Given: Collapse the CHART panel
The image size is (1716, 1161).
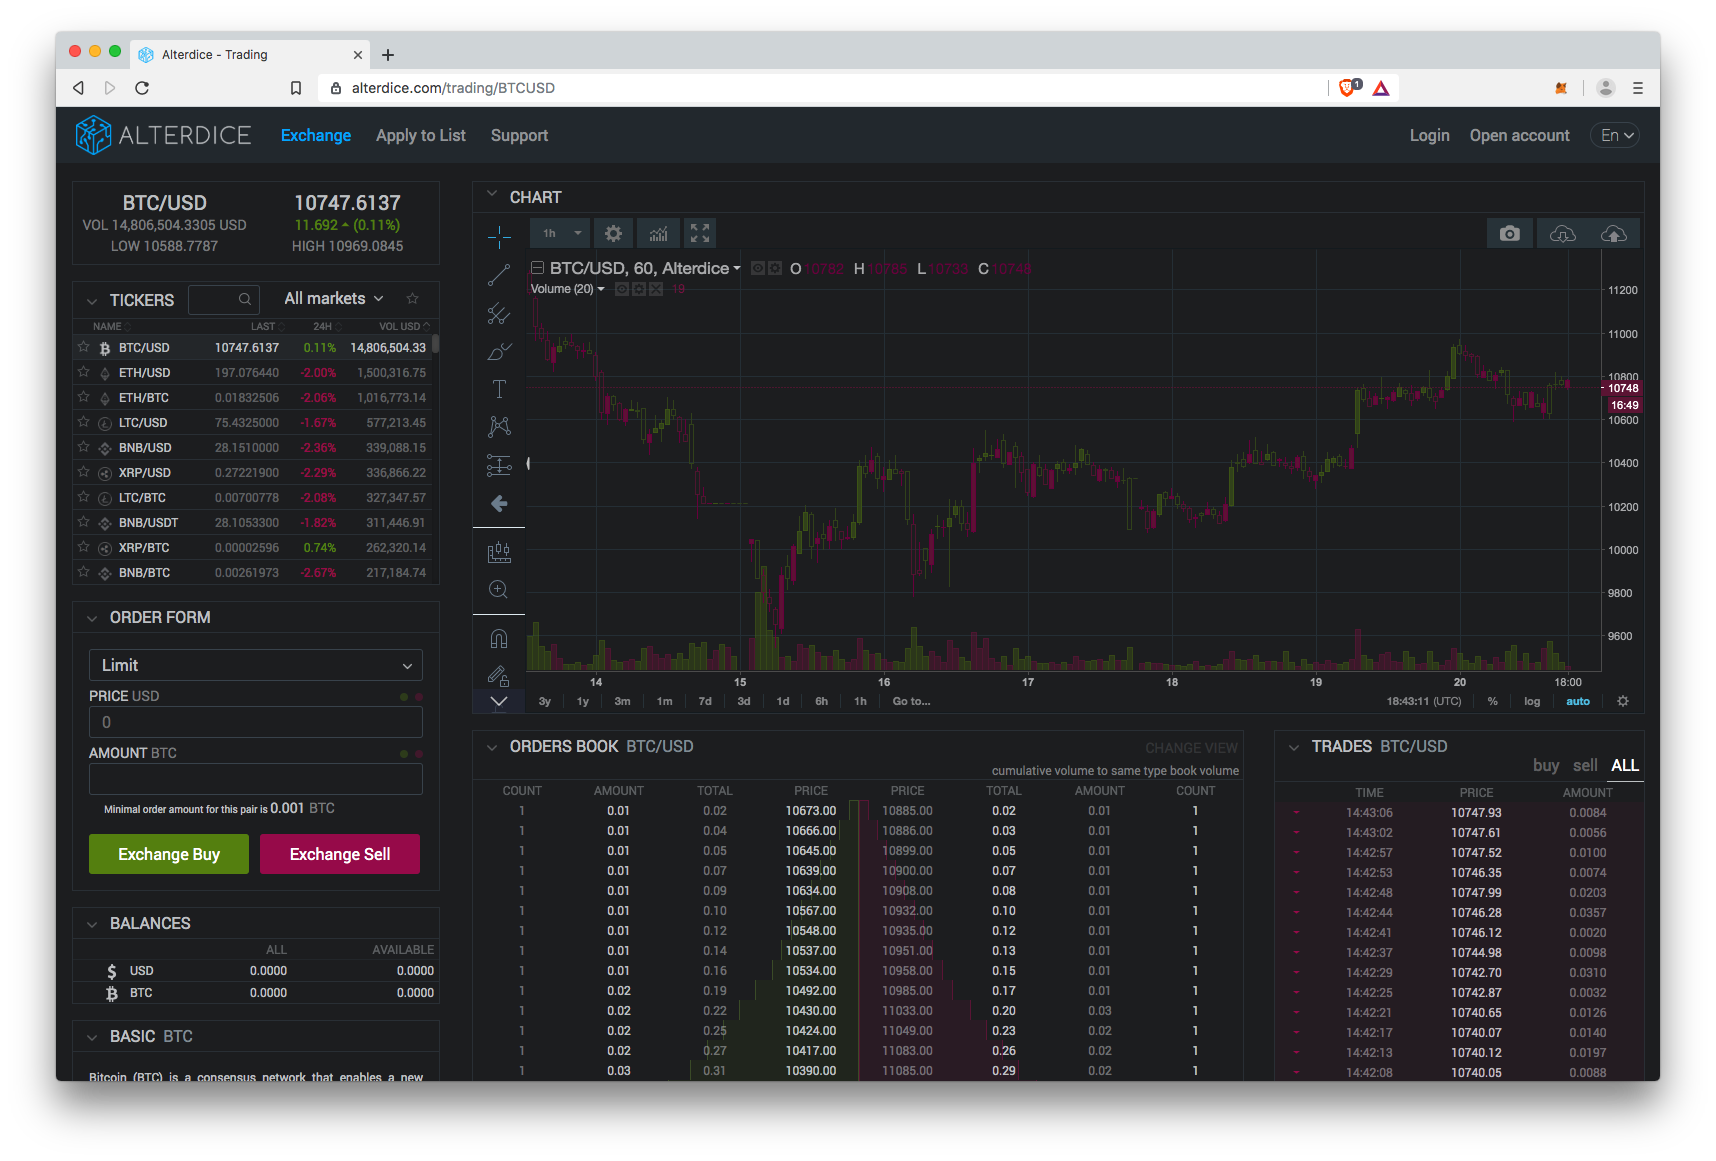Looking at the screenshot, I should point(491,196).
